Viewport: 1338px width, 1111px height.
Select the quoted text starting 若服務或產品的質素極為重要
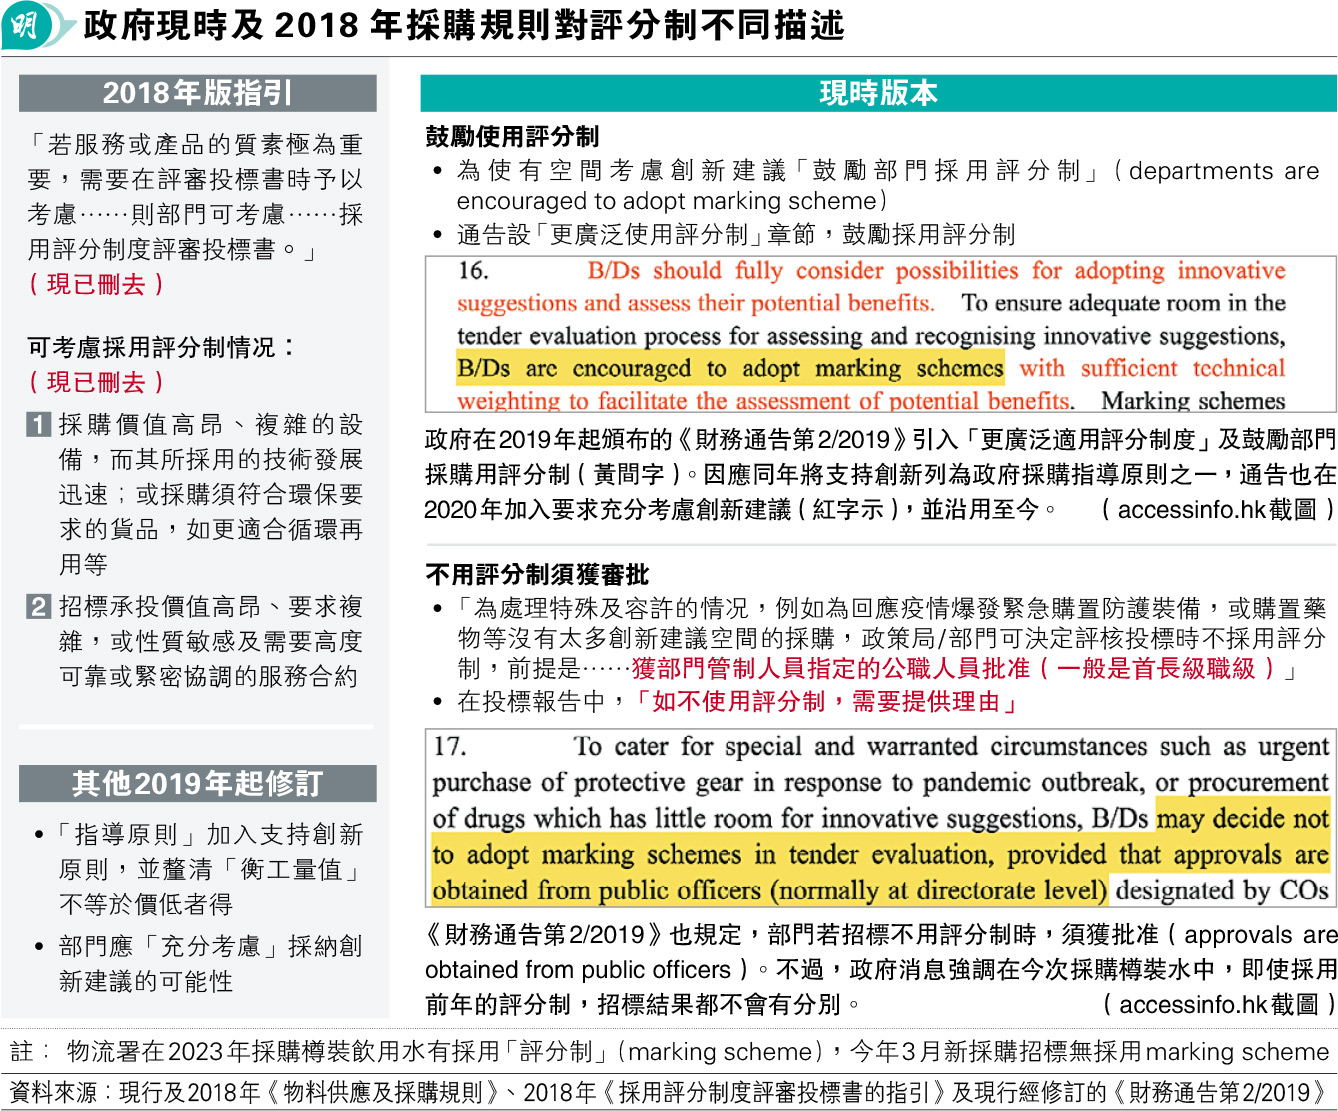(195, 197)
